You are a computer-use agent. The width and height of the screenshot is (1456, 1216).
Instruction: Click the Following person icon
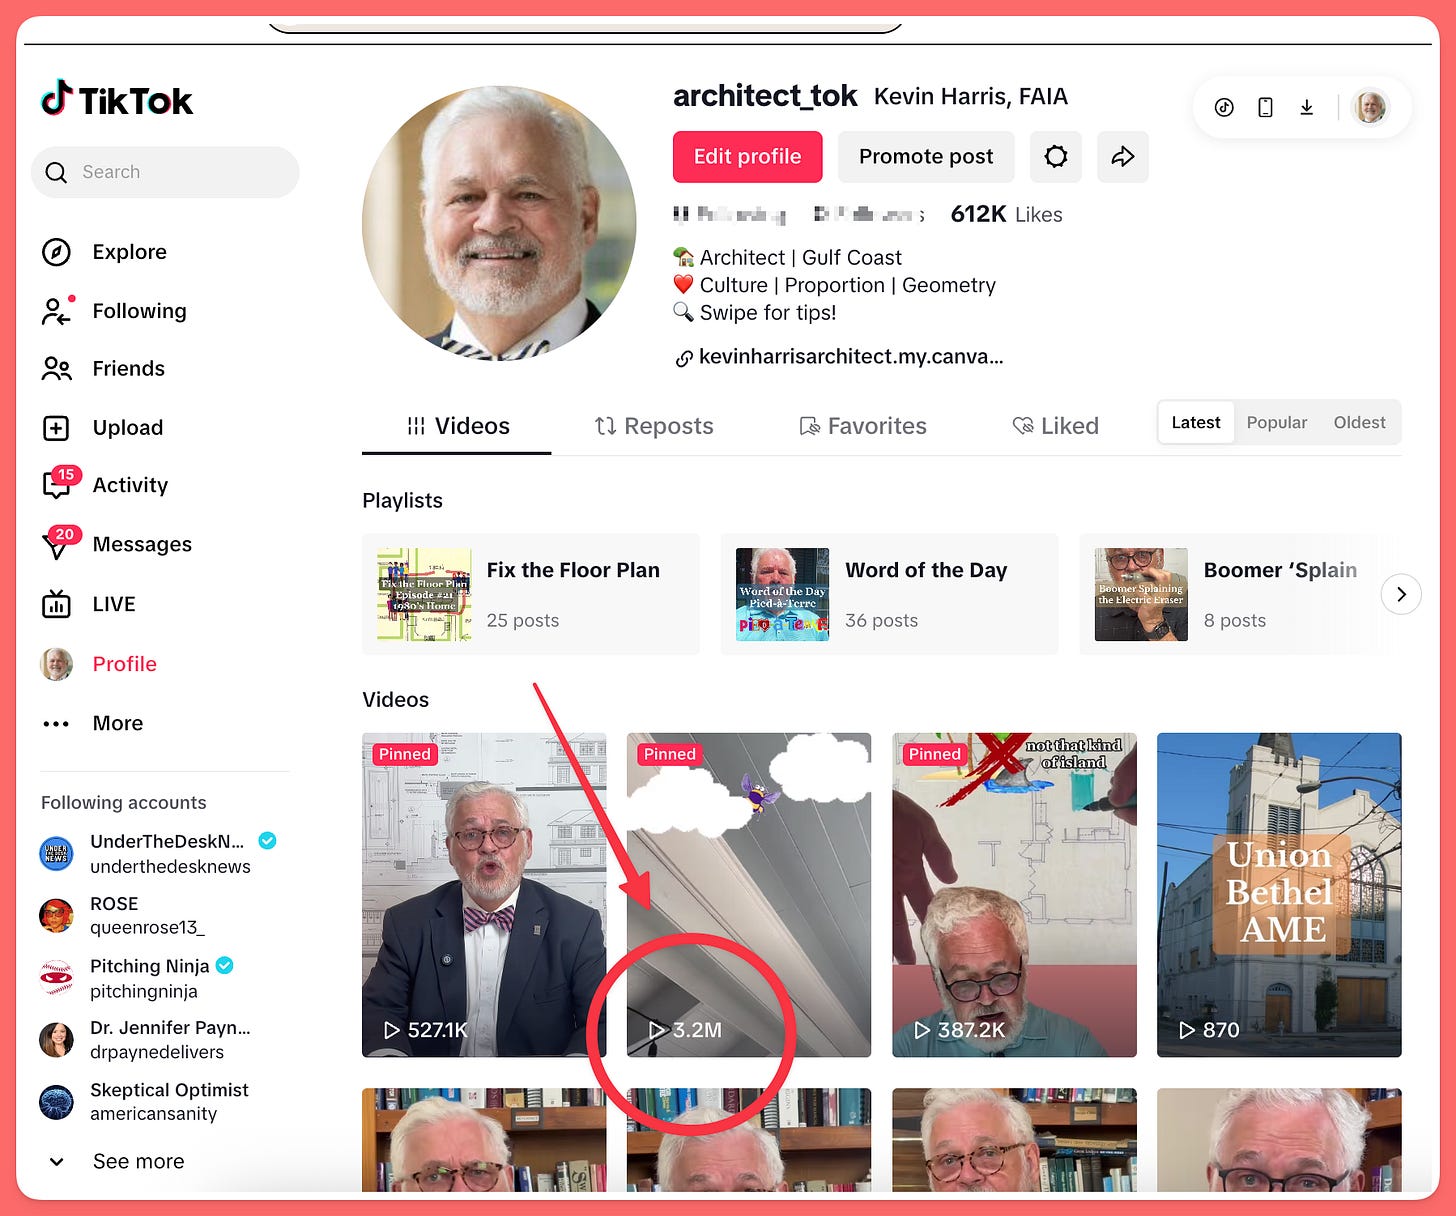point(56,311)
